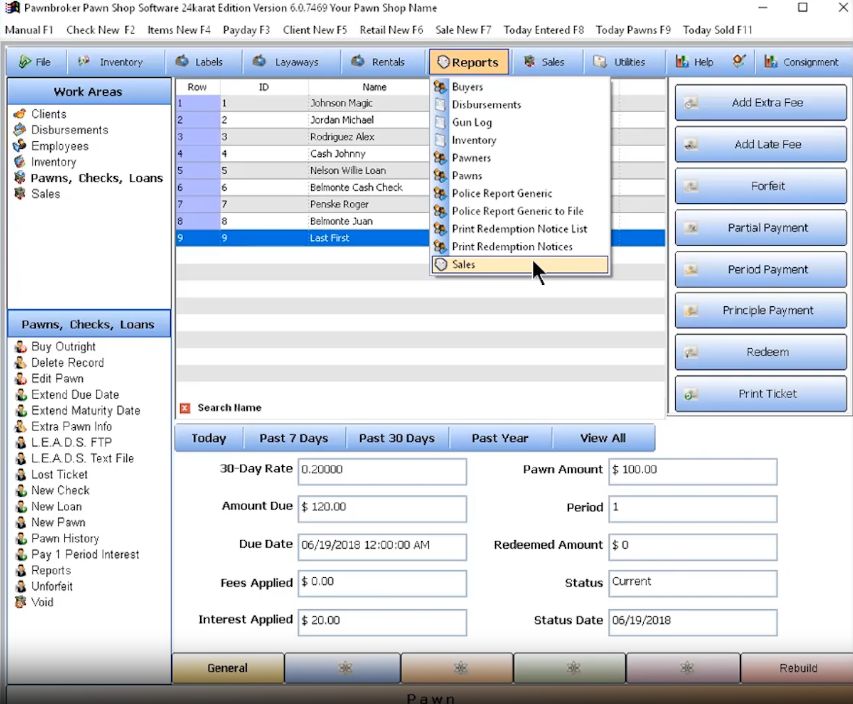
Task: Choose Police Report Generic to File
Action: 517,211
